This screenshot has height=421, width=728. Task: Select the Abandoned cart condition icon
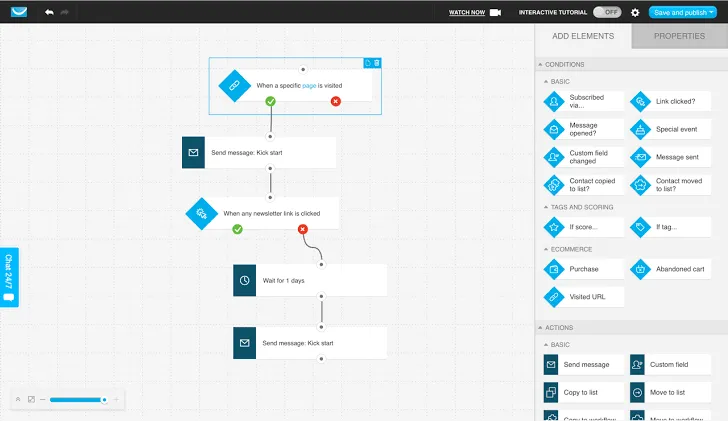point(640,269)
